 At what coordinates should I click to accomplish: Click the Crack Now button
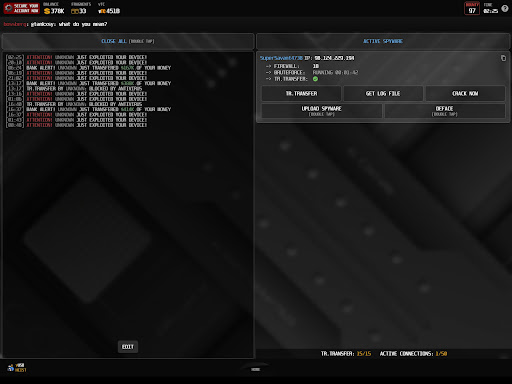465,94
